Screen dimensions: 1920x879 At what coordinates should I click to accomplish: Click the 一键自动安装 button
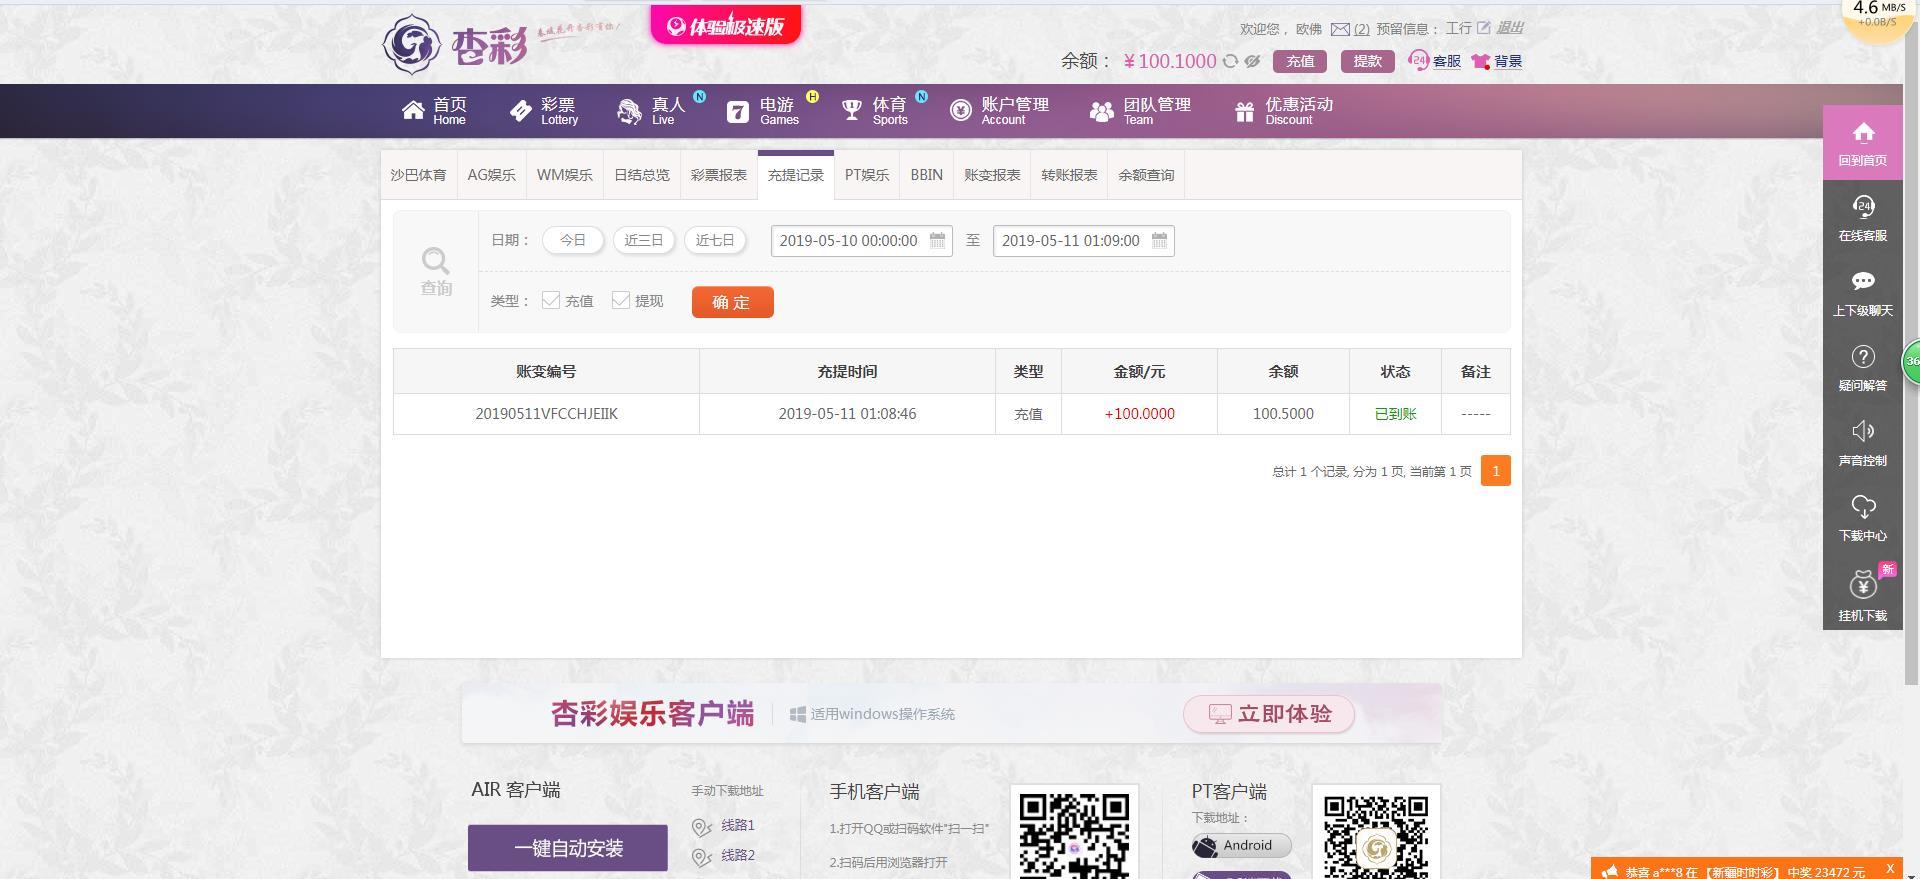(568, 848)
